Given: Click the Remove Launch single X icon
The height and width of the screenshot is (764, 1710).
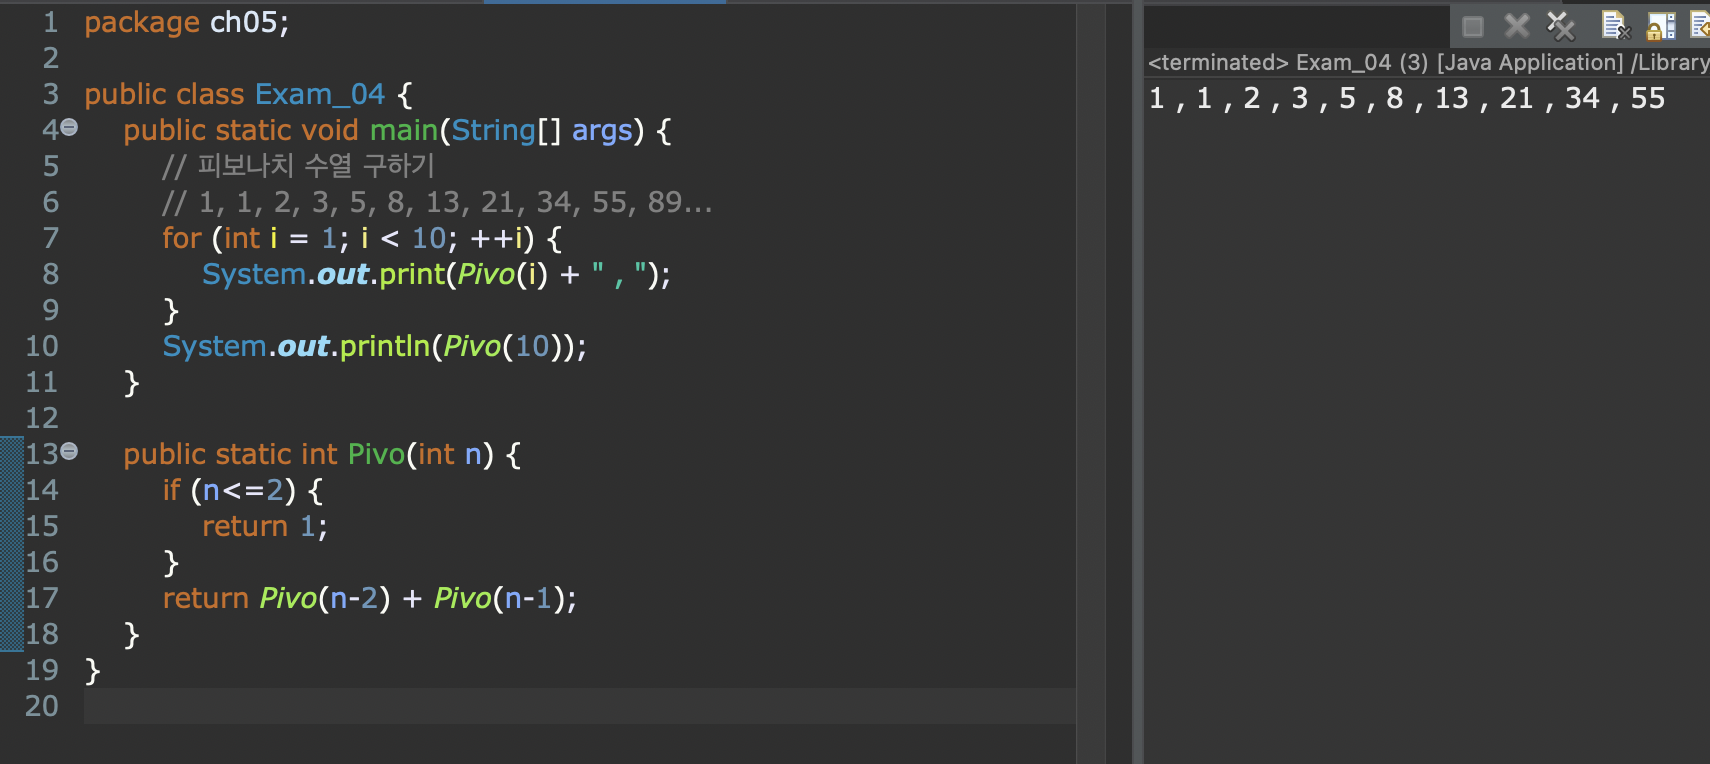Looking at the screenshot, I should coord(1517,25).
